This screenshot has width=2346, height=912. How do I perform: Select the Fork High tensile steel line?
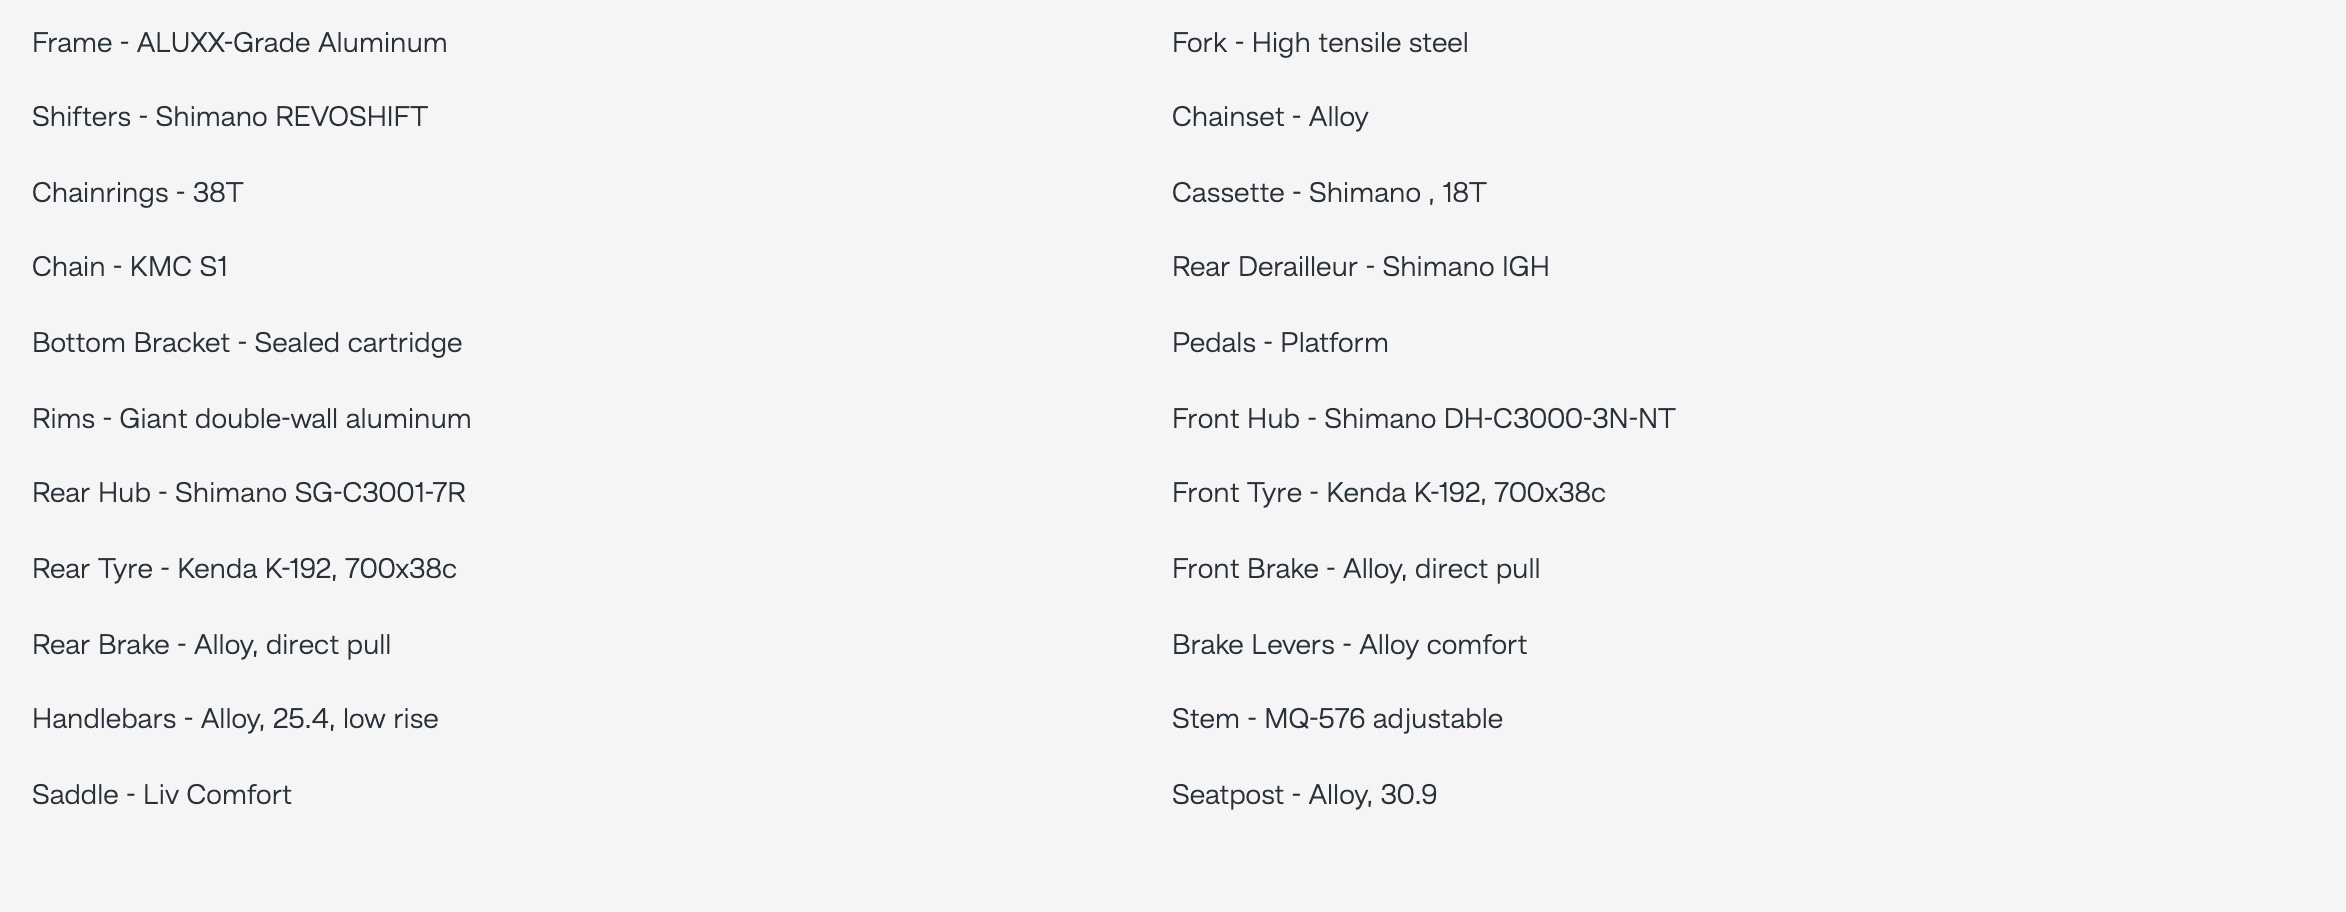click(1320, 43)
